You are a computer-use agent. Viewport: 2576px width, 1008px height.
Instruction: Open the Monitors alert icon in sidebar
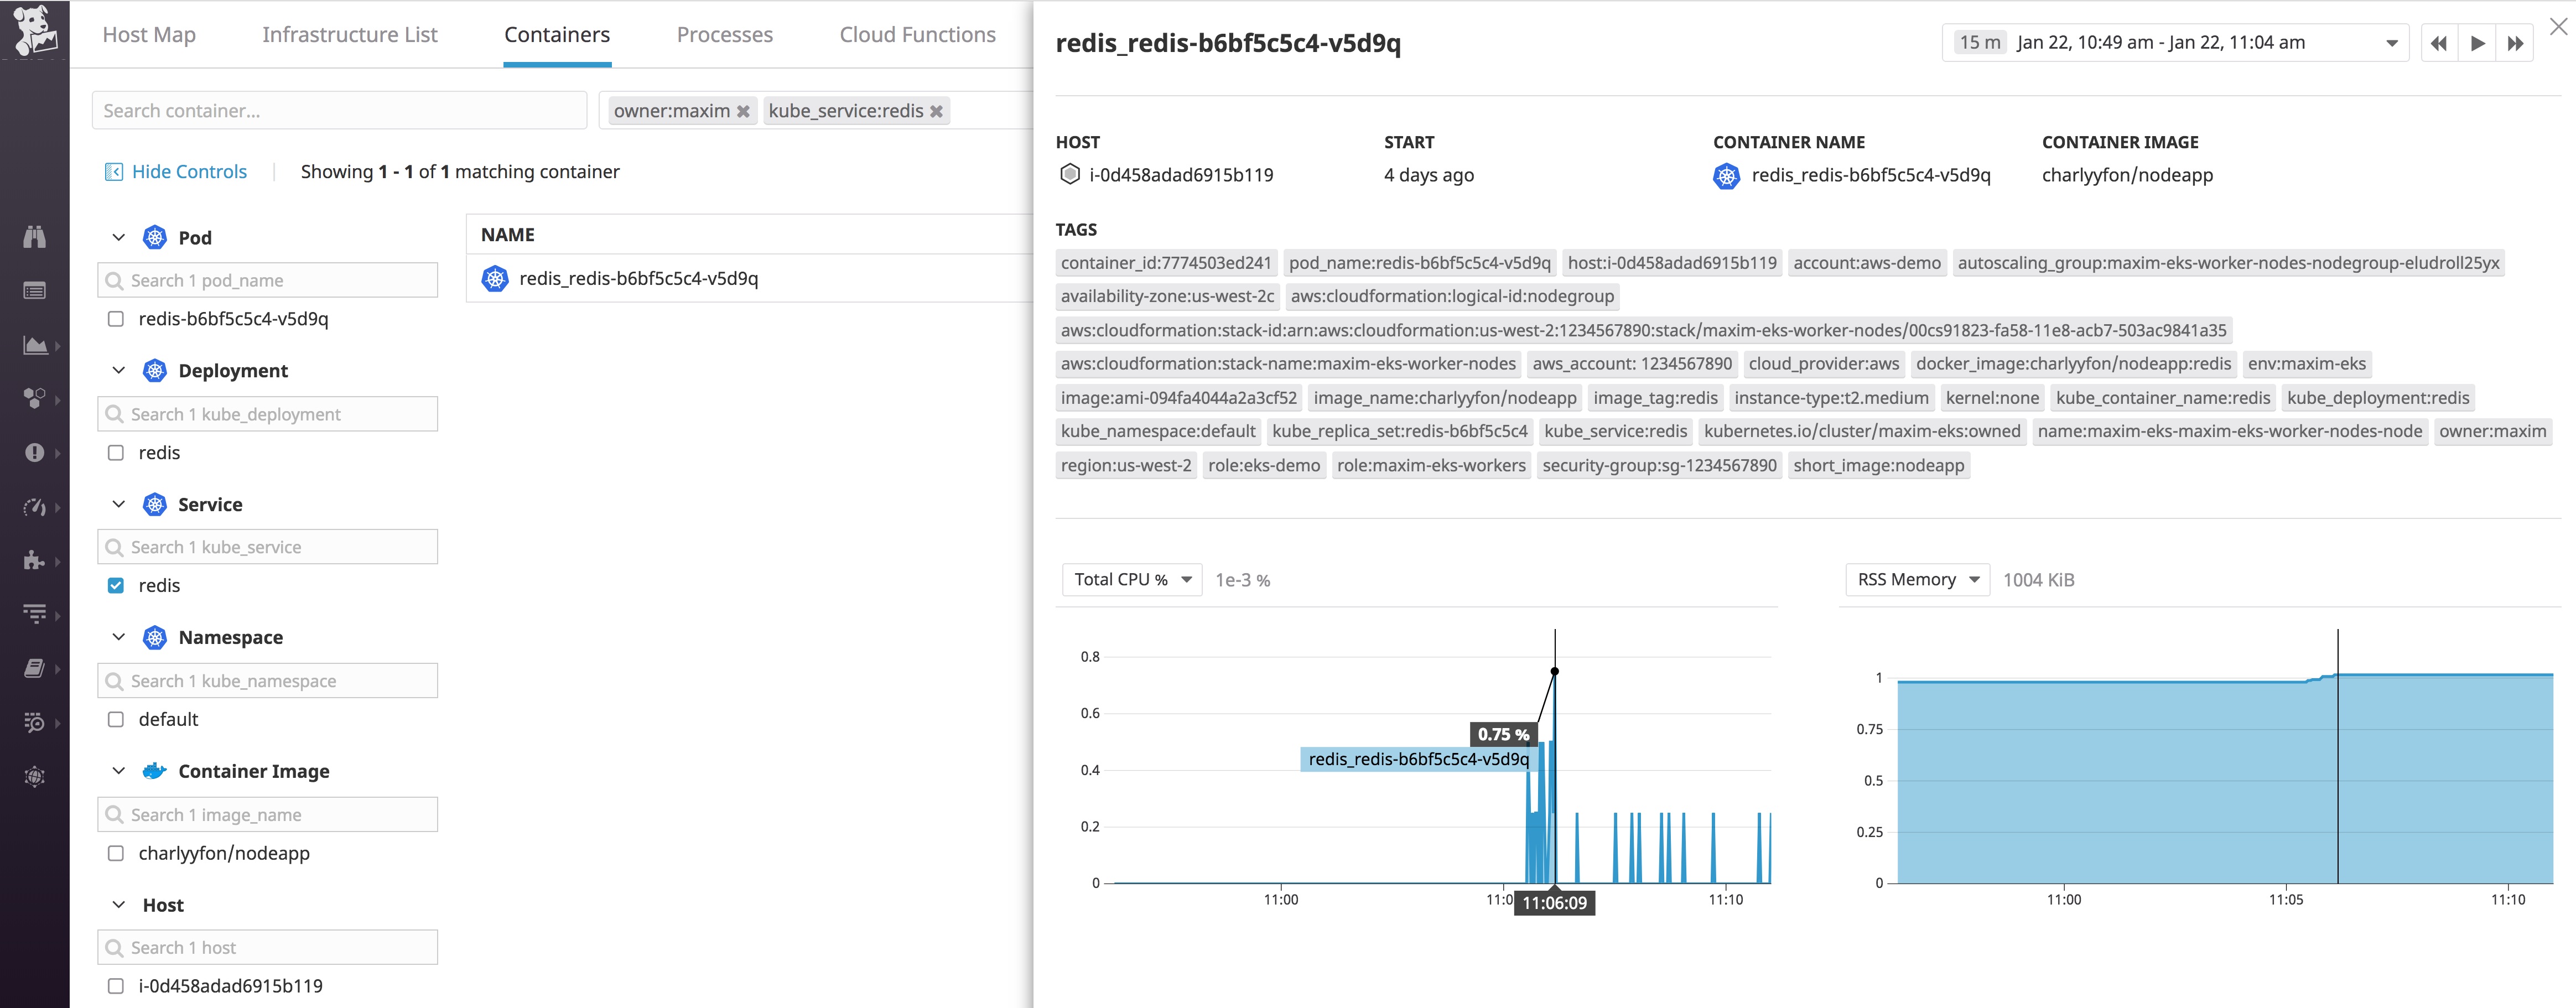tap(35, 451)
